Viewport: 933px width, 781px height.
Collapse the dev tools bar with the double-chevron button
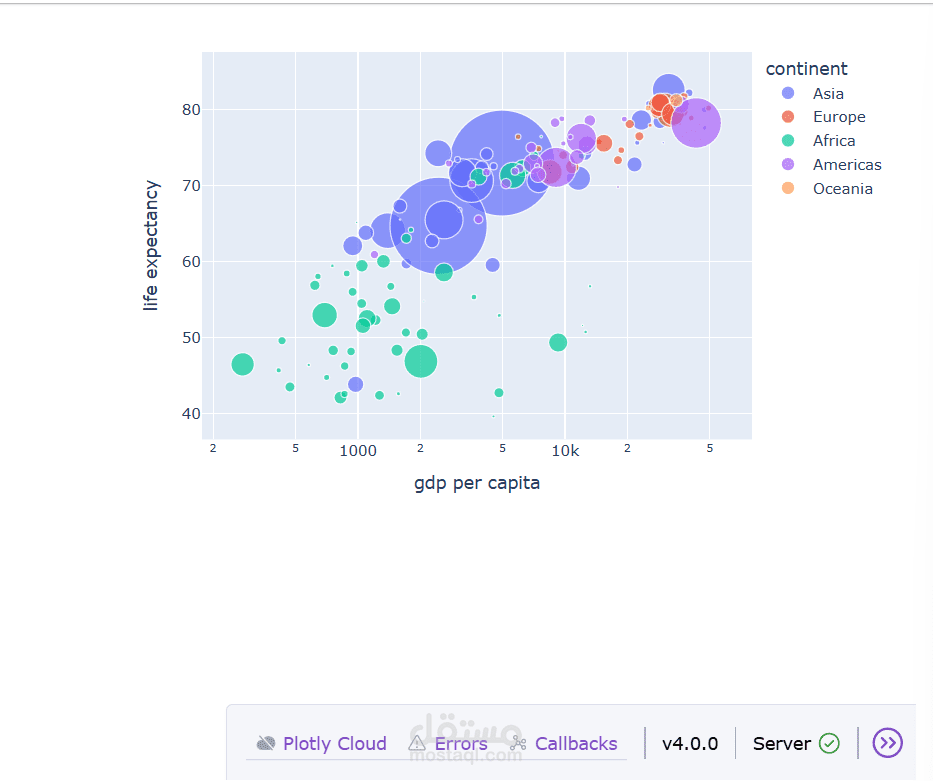(x=887, y=744)
